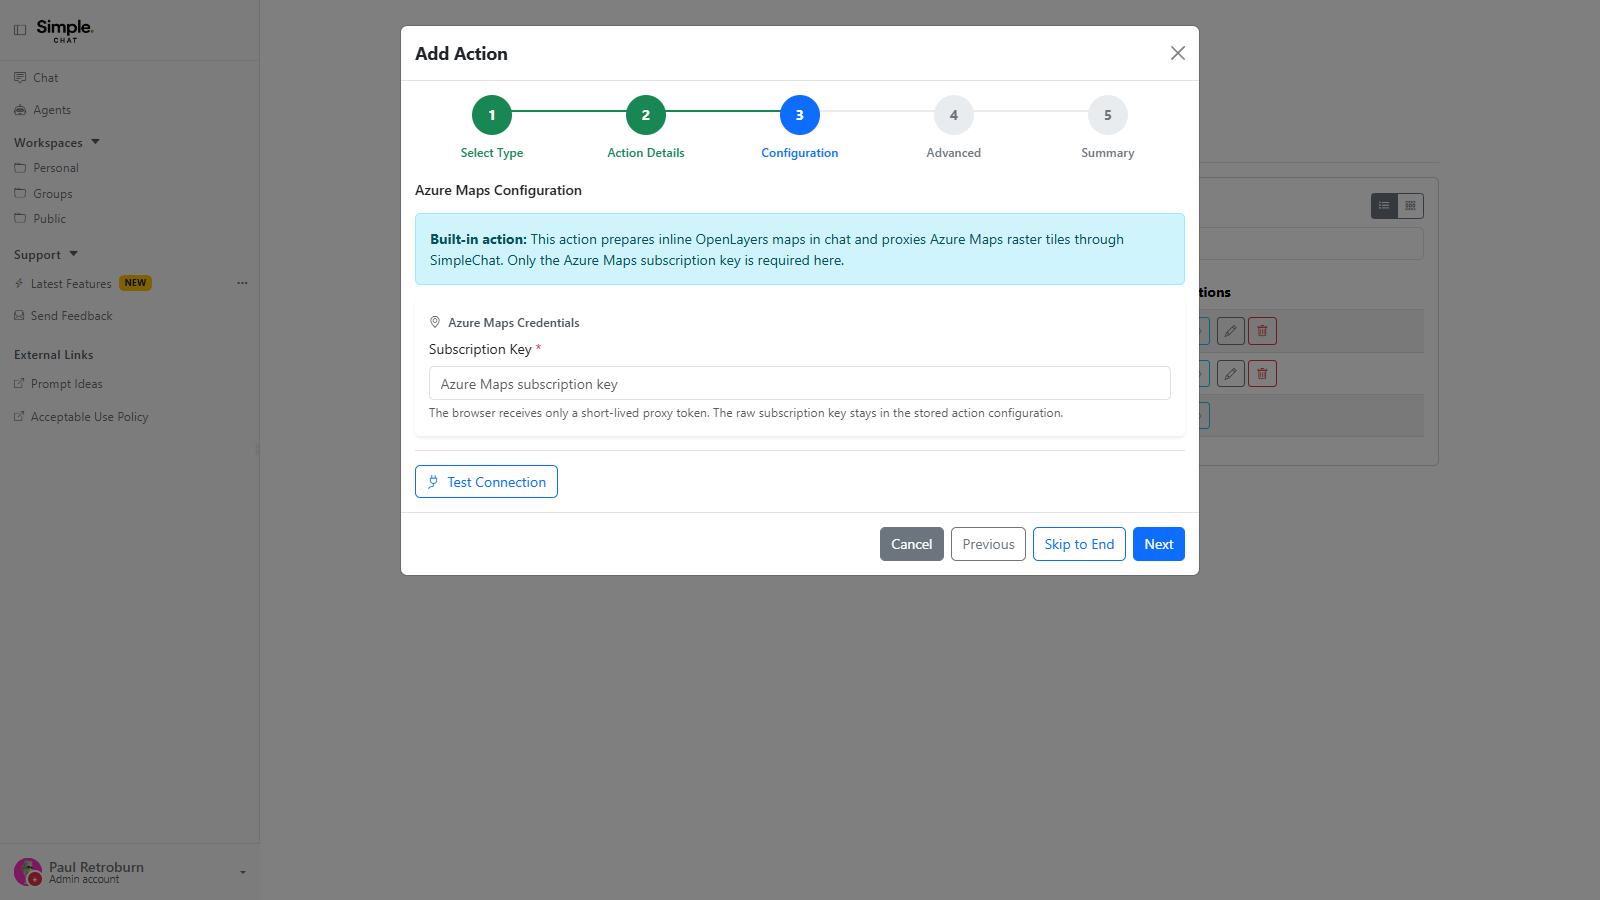1600x900 pixels.
Task: Click the Admin account text under Paul Retroburn
Action: [84, 880]
